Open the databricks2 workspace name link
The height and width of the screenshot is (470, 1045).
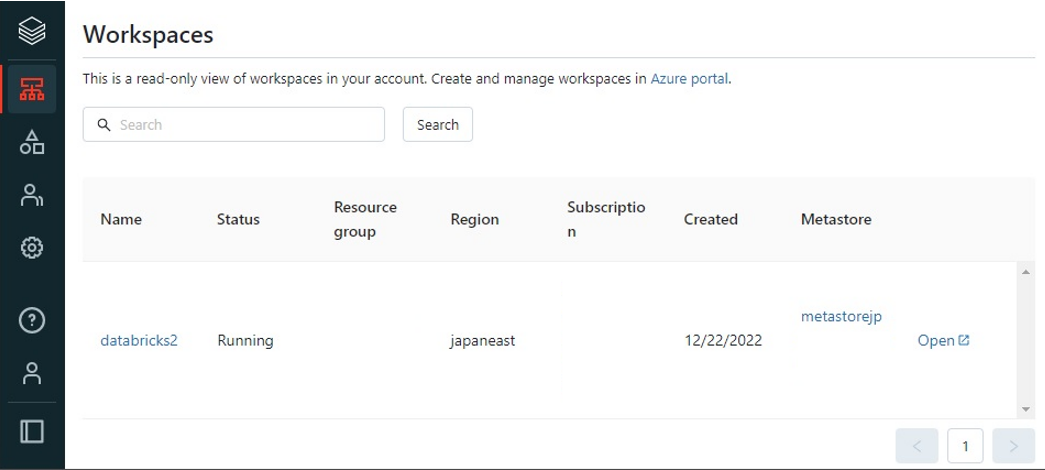(139, 340)
